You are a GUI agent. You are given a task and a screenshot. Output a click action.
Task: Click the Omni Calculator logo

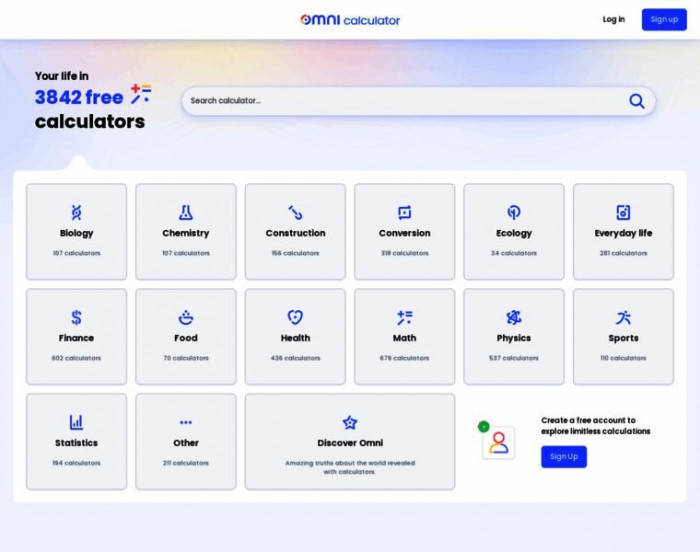(x=350, y=20)
